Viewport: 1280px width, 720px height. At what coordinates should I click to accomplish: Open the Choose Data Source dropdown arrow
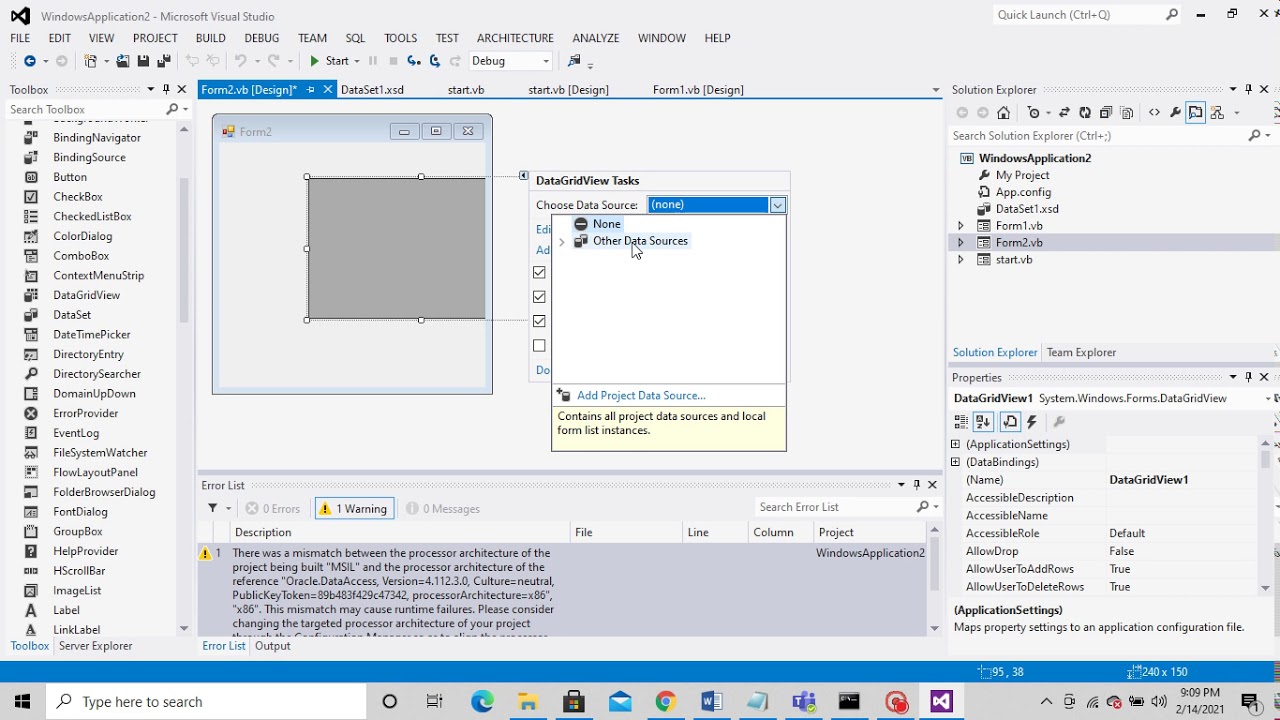(x=777, y=205)
